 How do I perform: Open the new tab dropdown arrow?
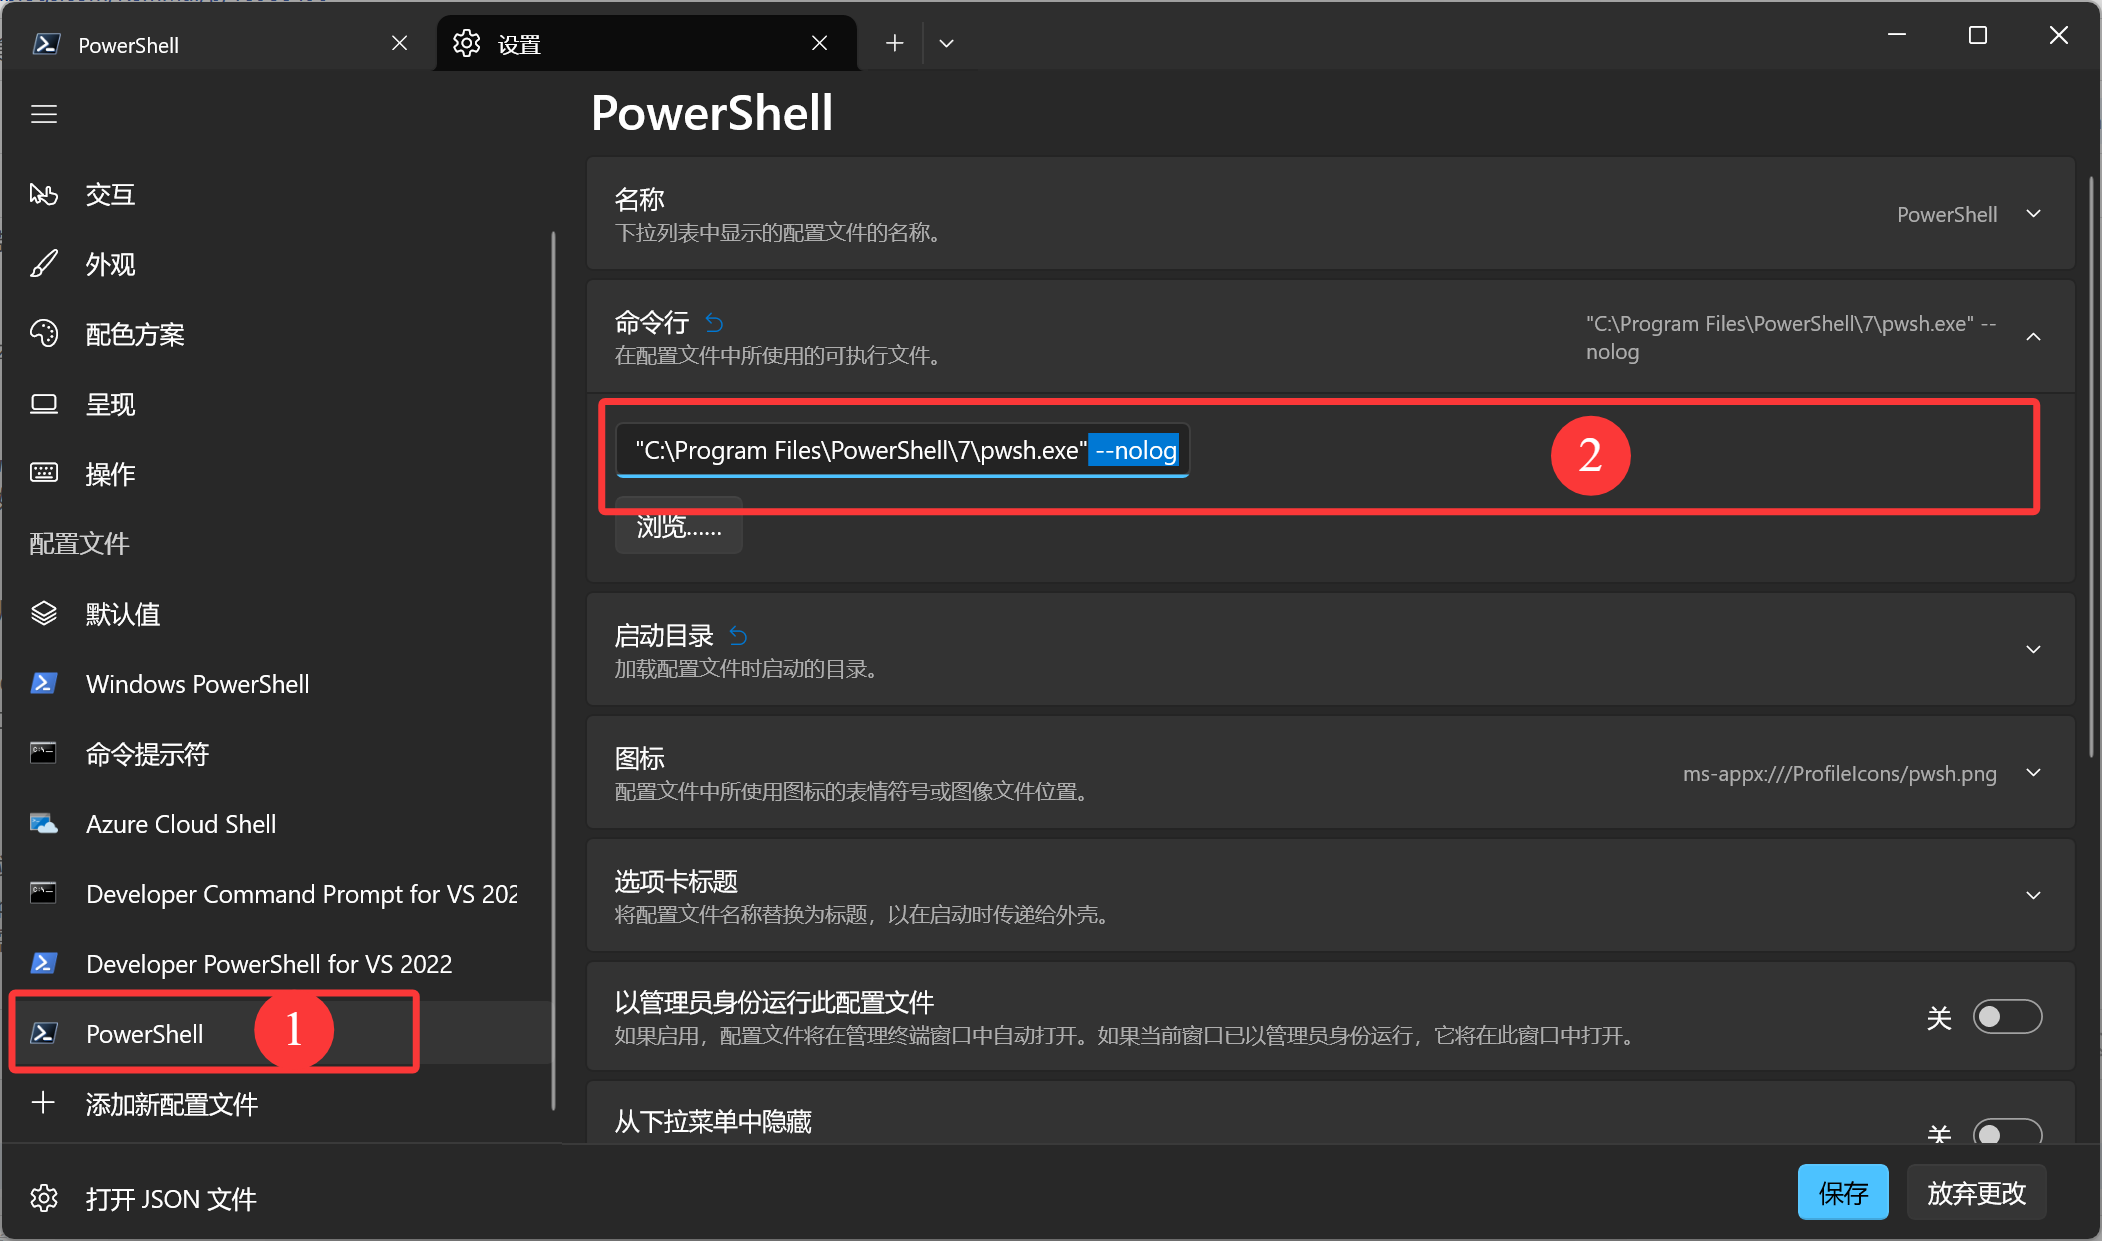pyautogui.click(x=946, y=43)
